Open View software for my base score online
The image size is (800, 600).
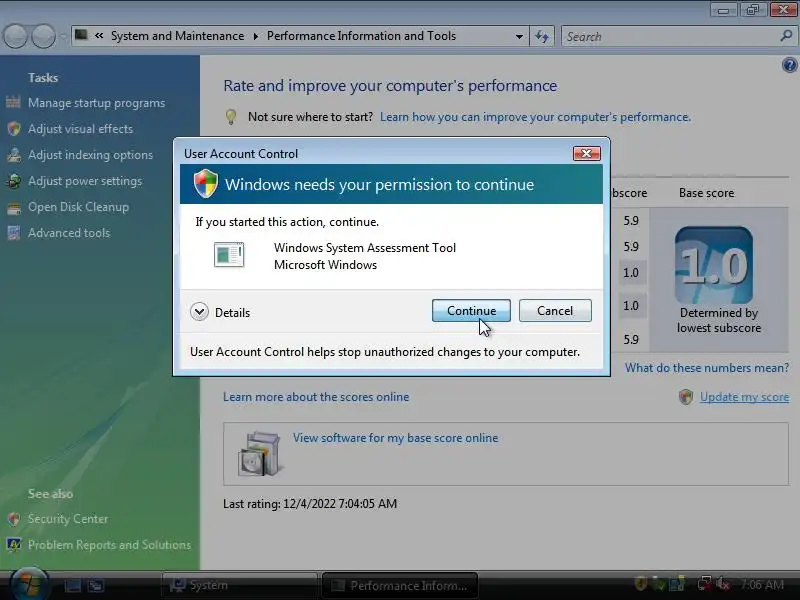pos(395,438)
